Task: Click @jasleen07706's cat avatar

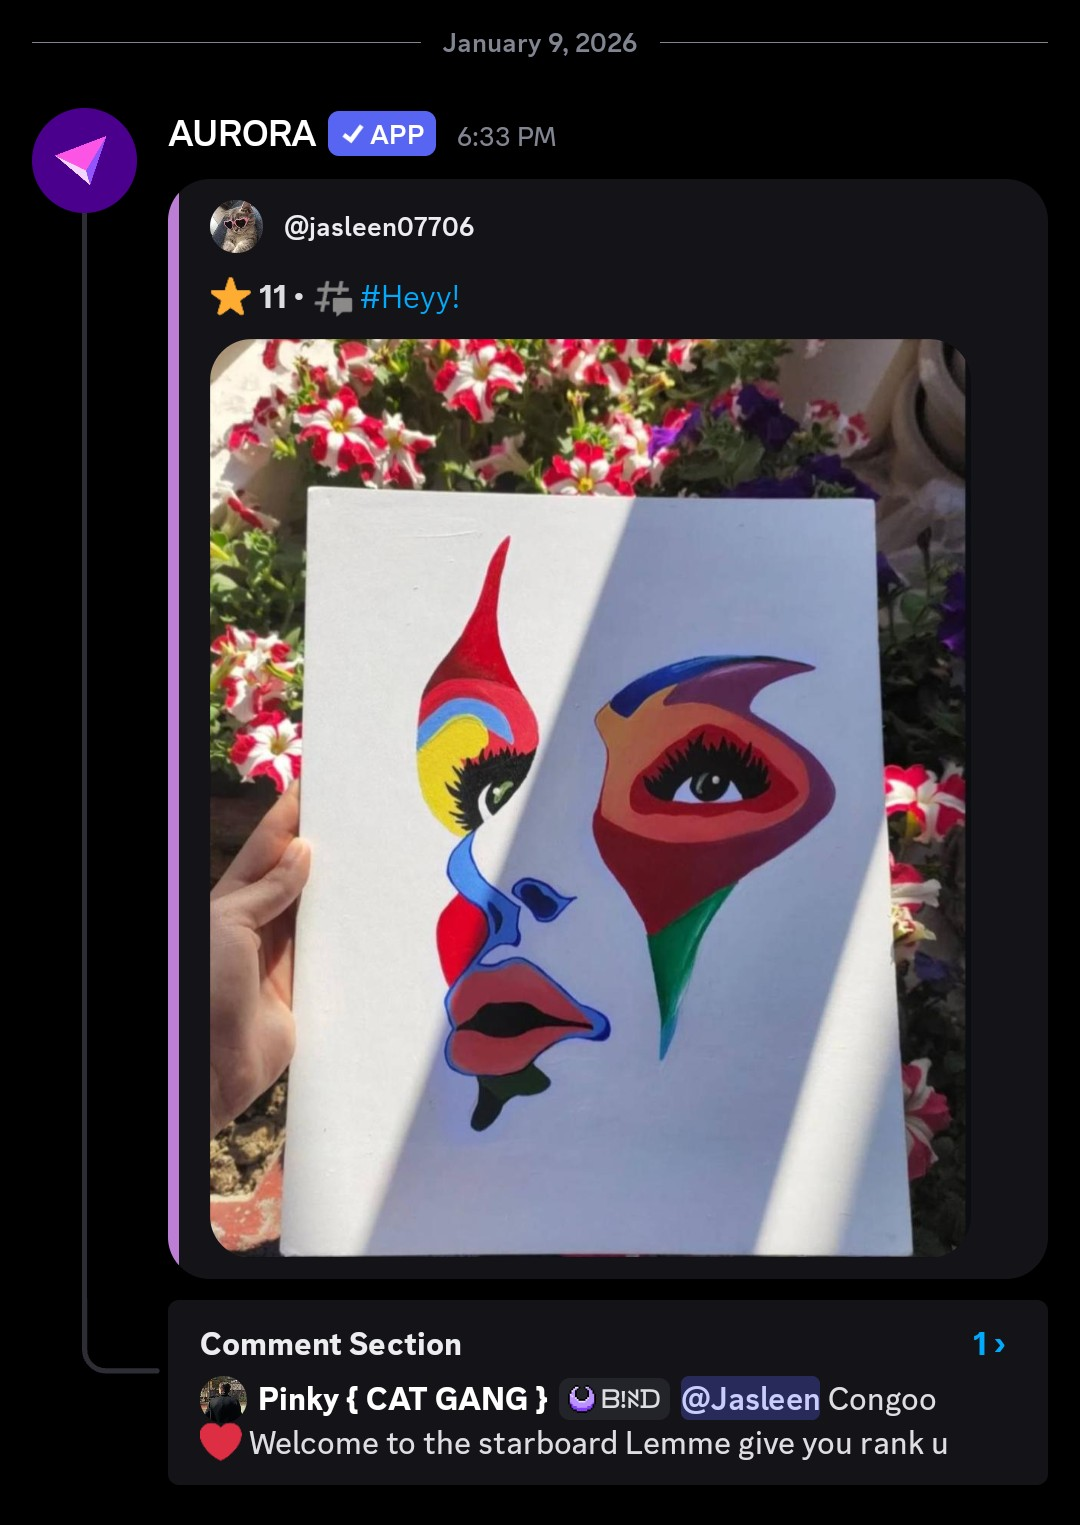Action: coord(238,226)
